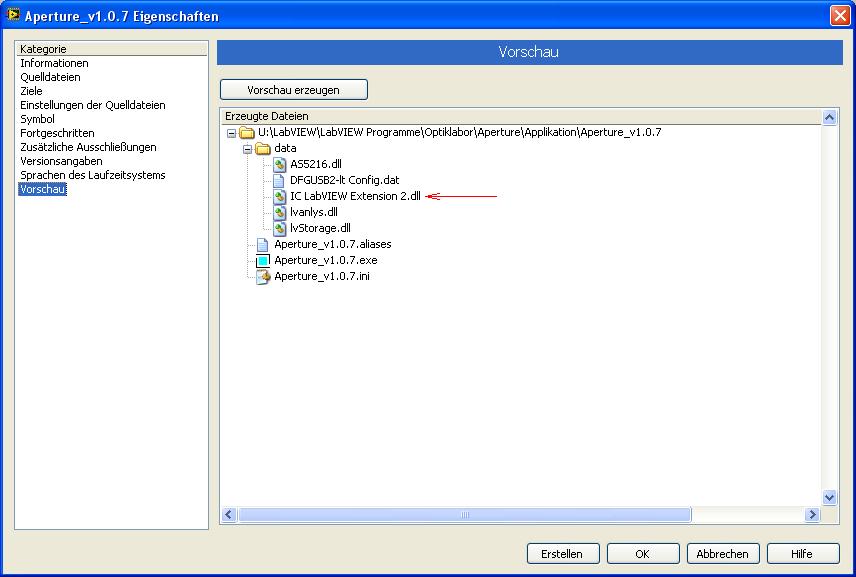Viewport: 856px width, 577px height.
Task: Confirm with the OK button
Action: coord(643,554)
